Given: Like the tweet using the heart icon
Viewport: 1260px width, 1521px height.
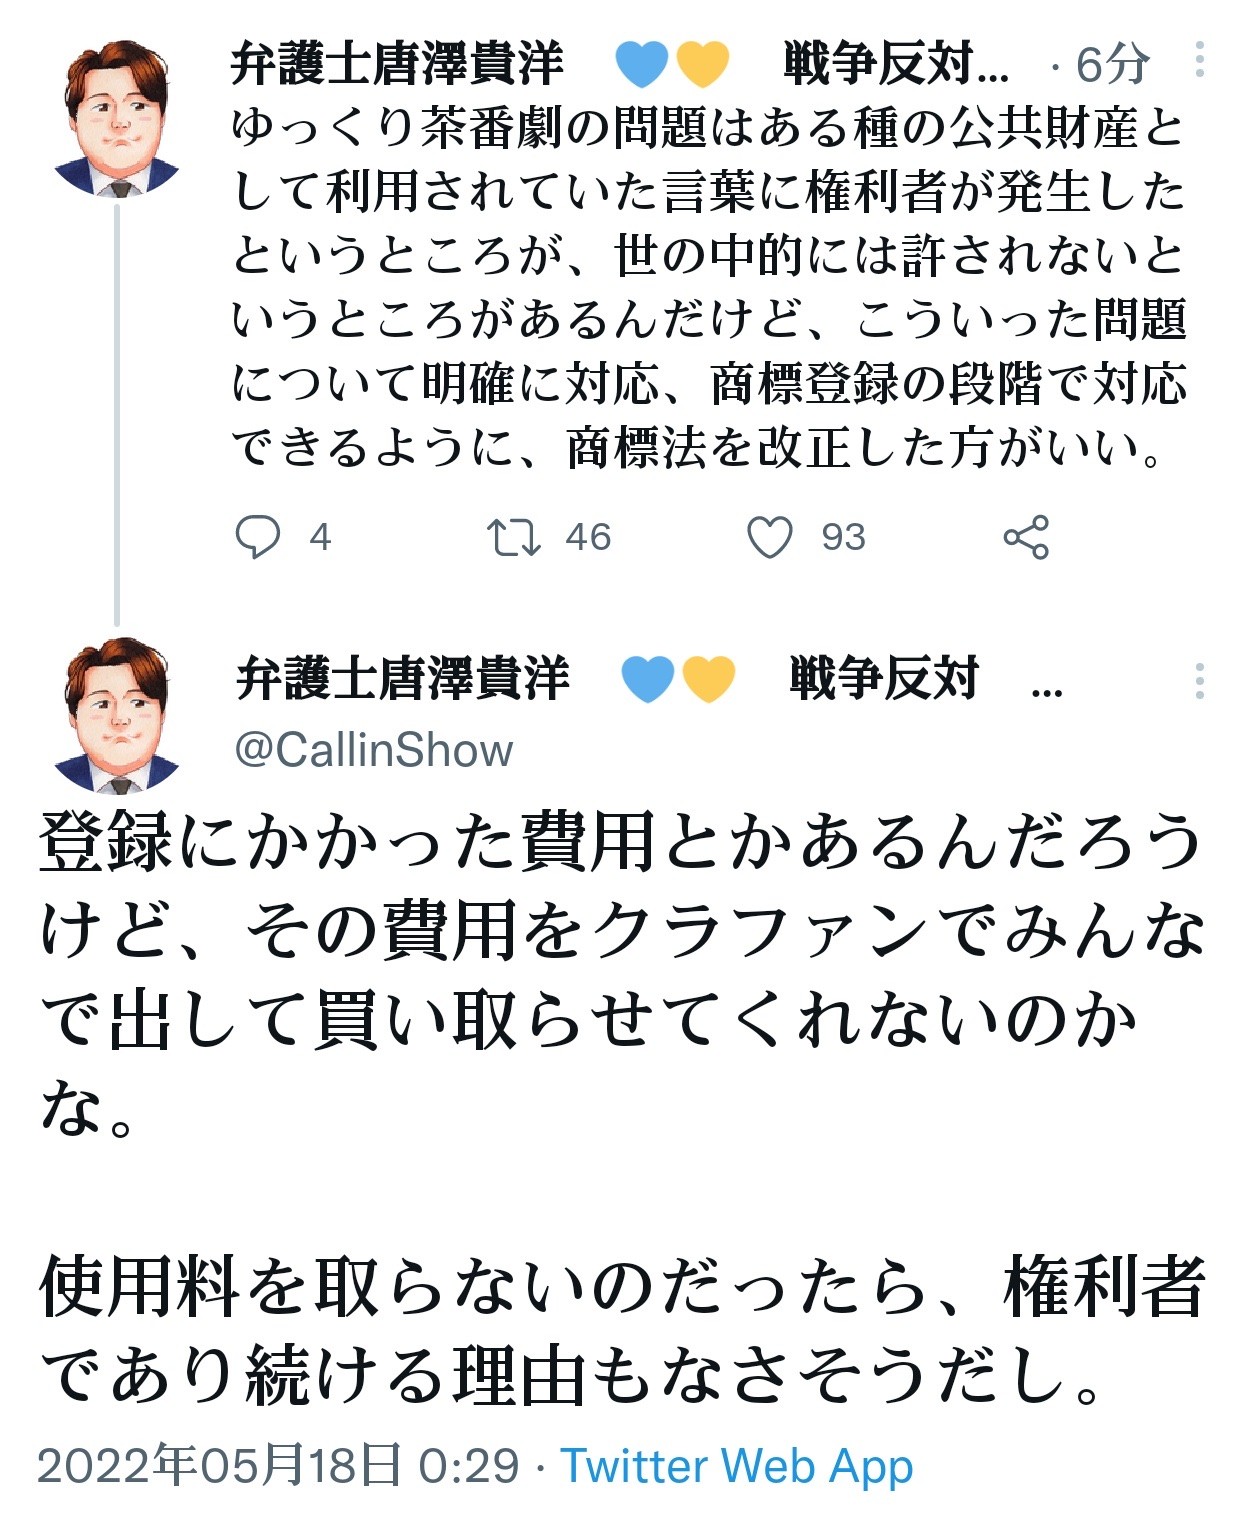Looking at the screenshot, I should [x=769, y=537].
